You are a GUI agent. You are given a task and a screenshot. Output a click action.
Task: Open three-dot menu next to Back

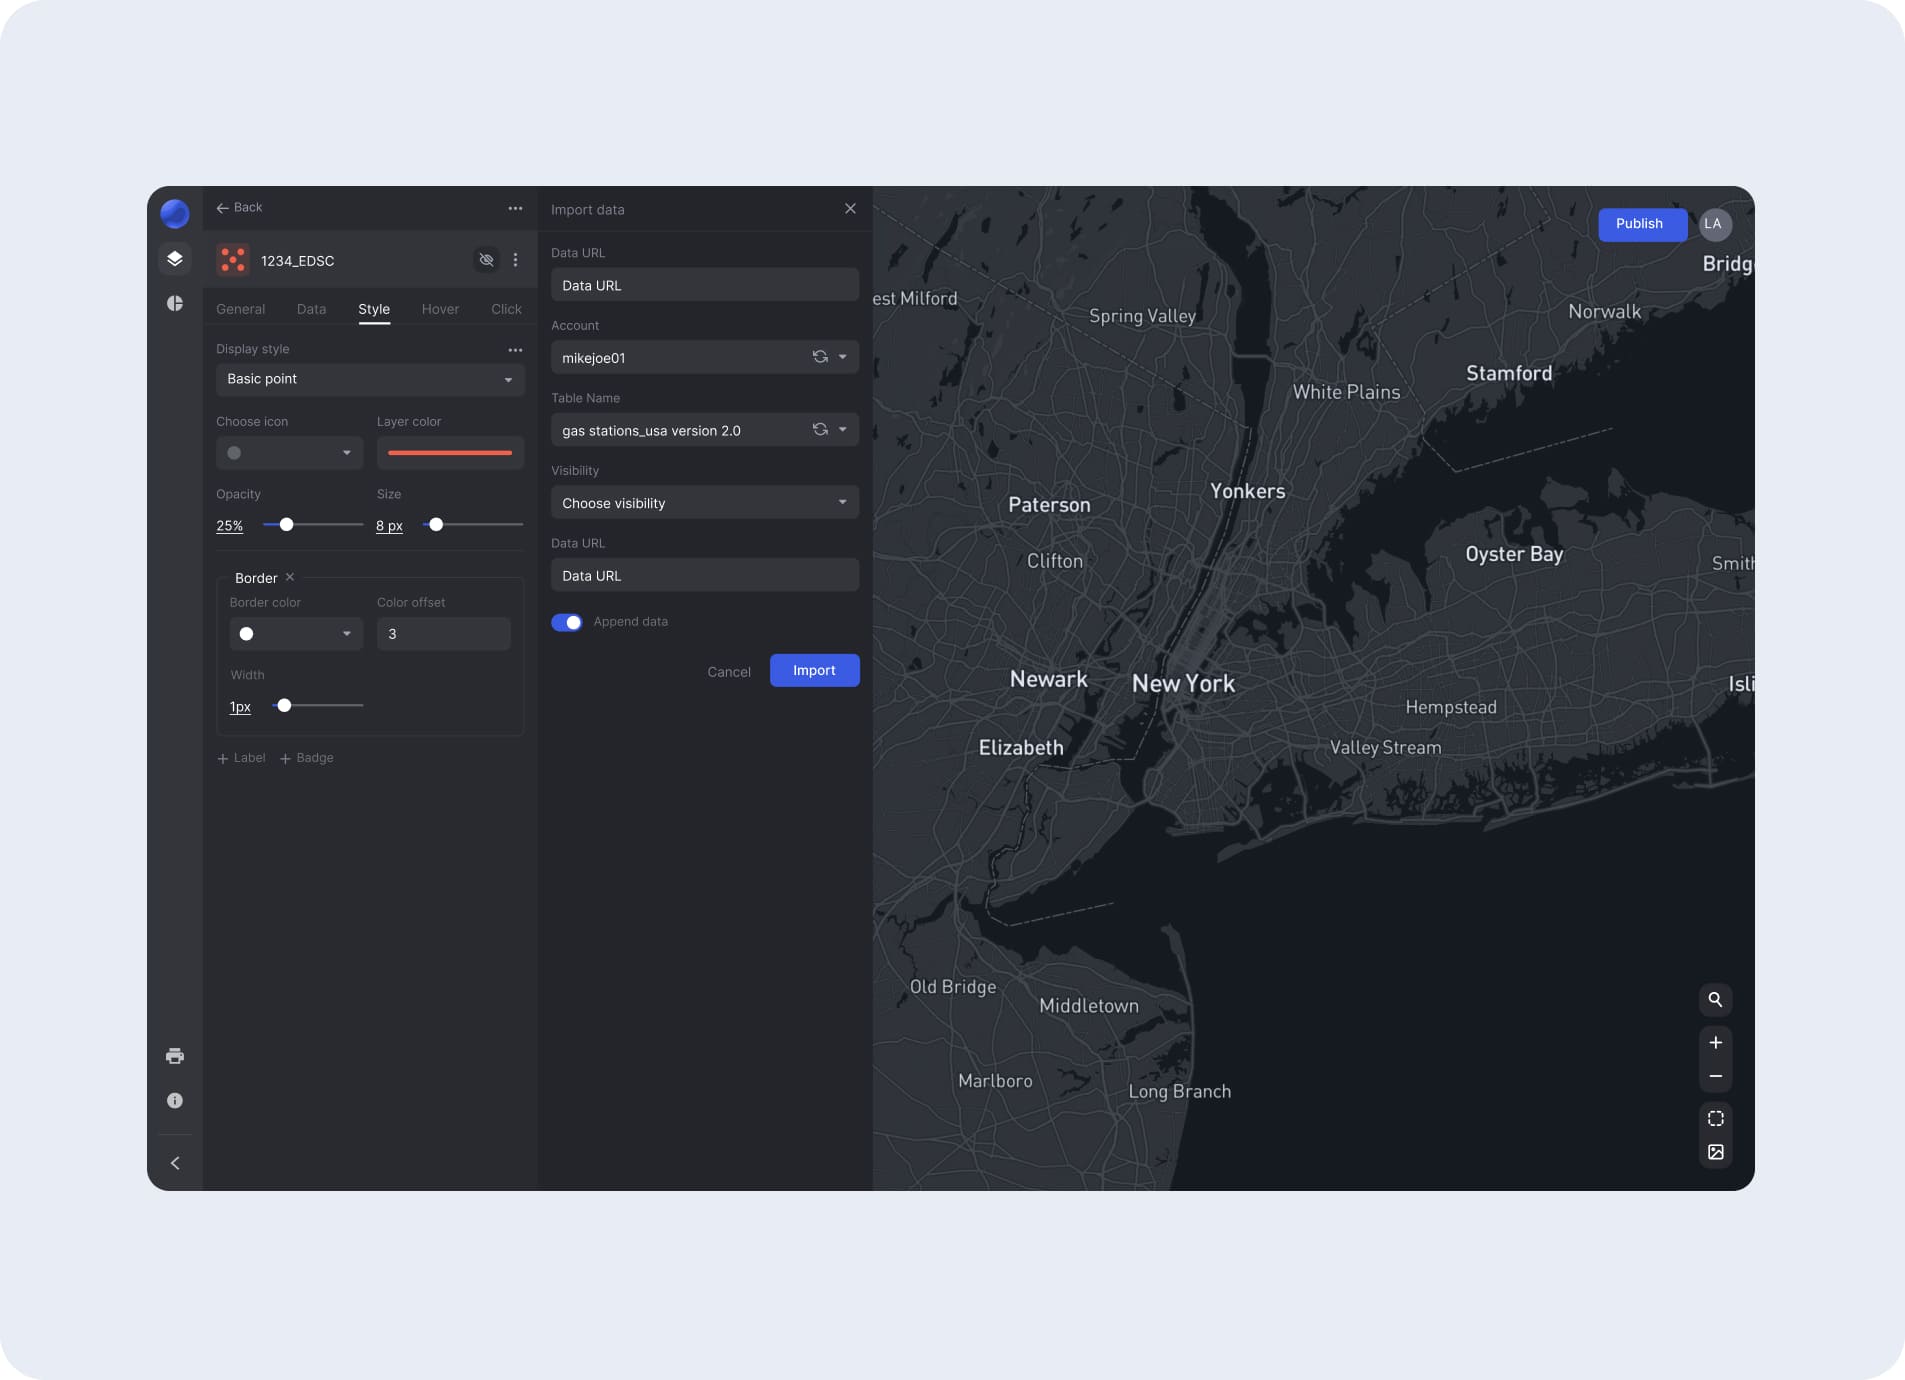(515, 208)
